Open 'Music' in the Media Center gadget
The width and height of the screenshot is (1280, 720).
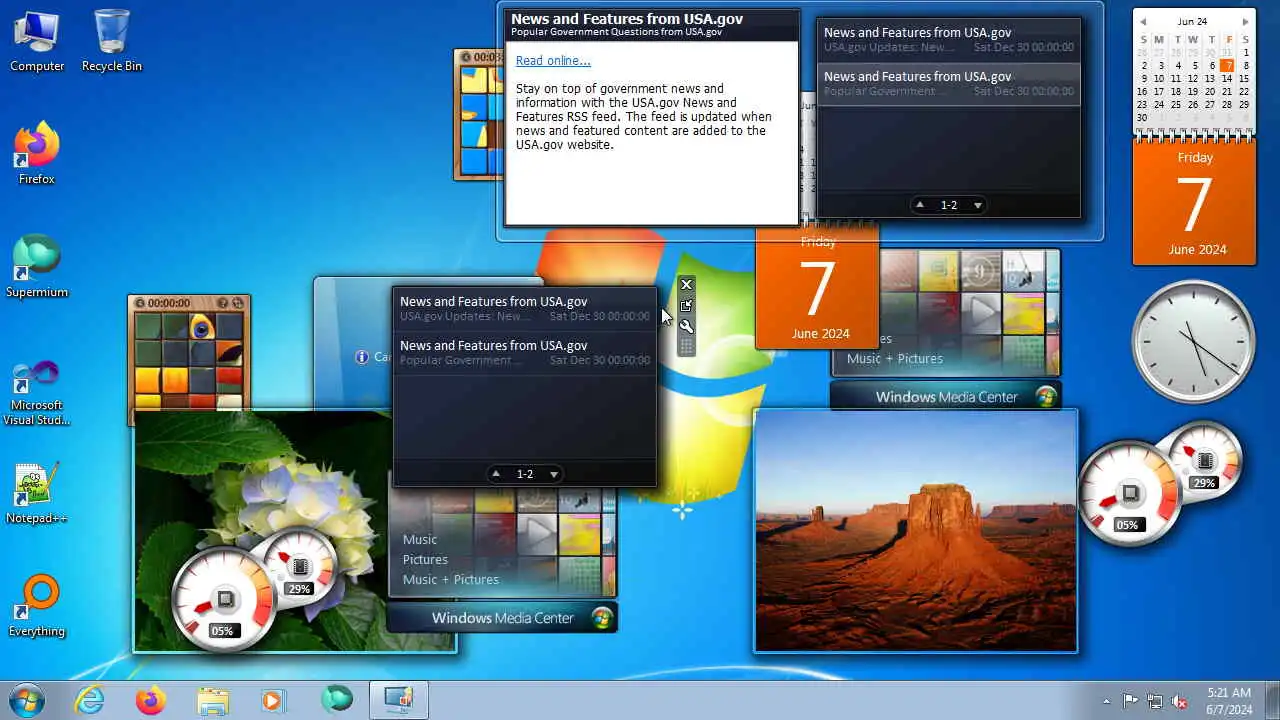tap(420, 539)
